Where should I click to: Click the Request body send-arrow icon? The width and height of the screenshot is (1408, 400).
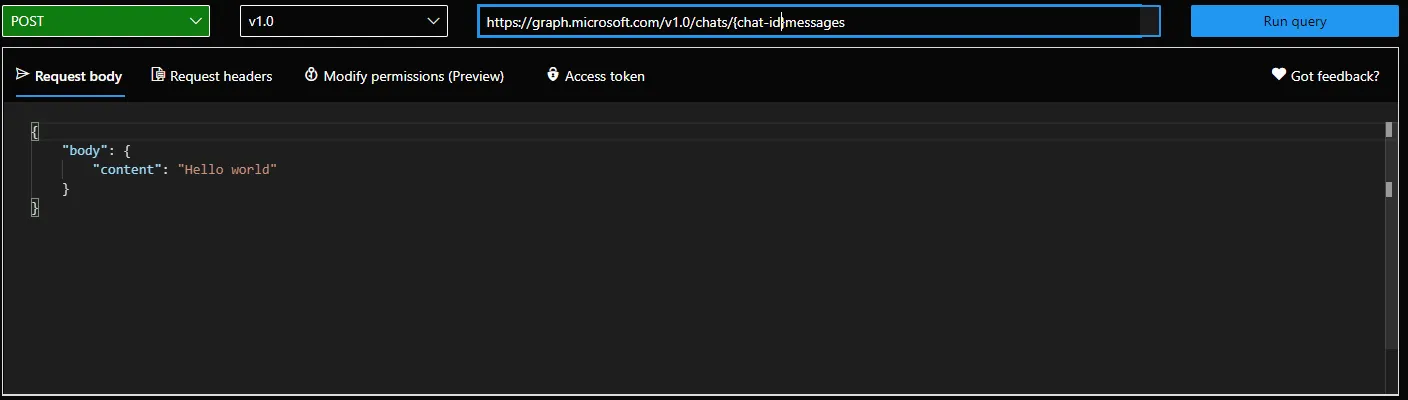(23, 75)
